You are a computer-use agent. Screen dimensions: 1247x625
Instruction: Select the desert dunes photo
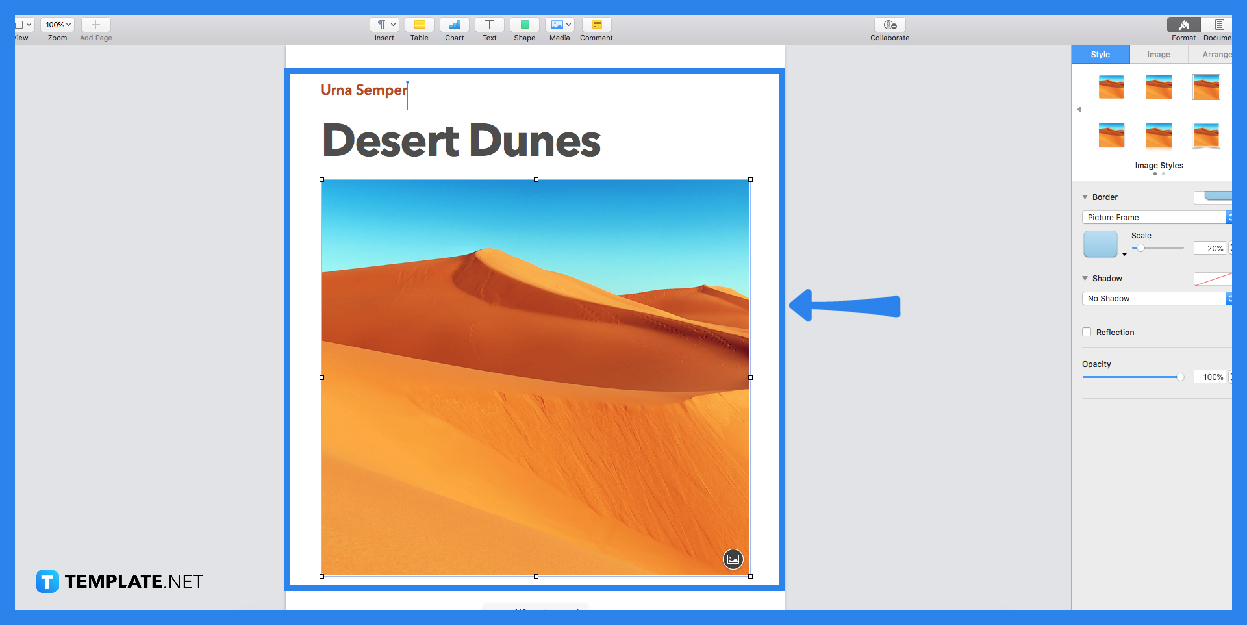click(535, 377)
